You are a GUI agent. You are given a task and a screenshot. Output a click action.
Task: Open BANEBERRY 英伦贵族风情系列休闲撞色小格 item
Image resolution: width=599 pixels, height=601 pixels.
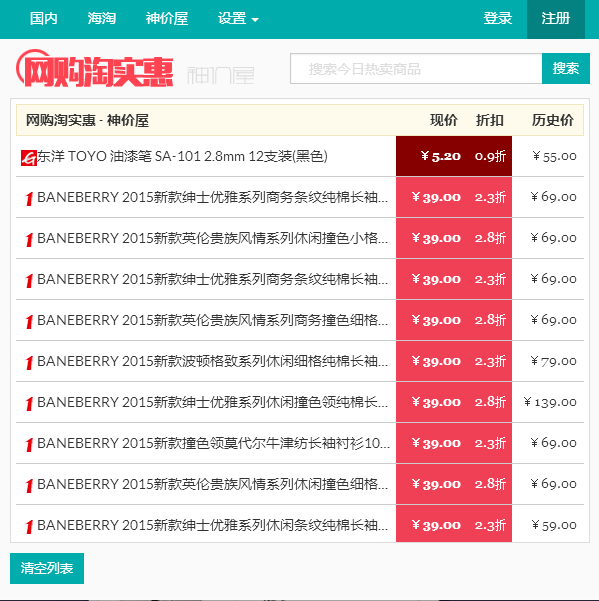(213, 238)
